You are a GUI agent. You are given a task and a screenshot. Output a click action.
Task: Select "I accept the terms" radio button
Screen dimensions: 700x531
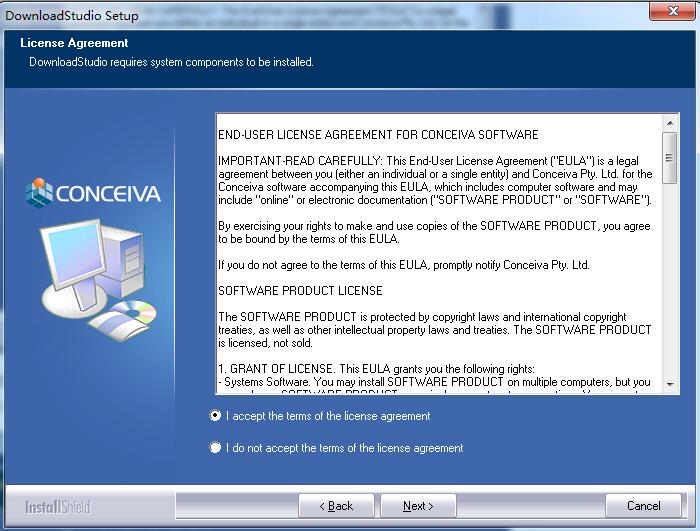(215, 416)
